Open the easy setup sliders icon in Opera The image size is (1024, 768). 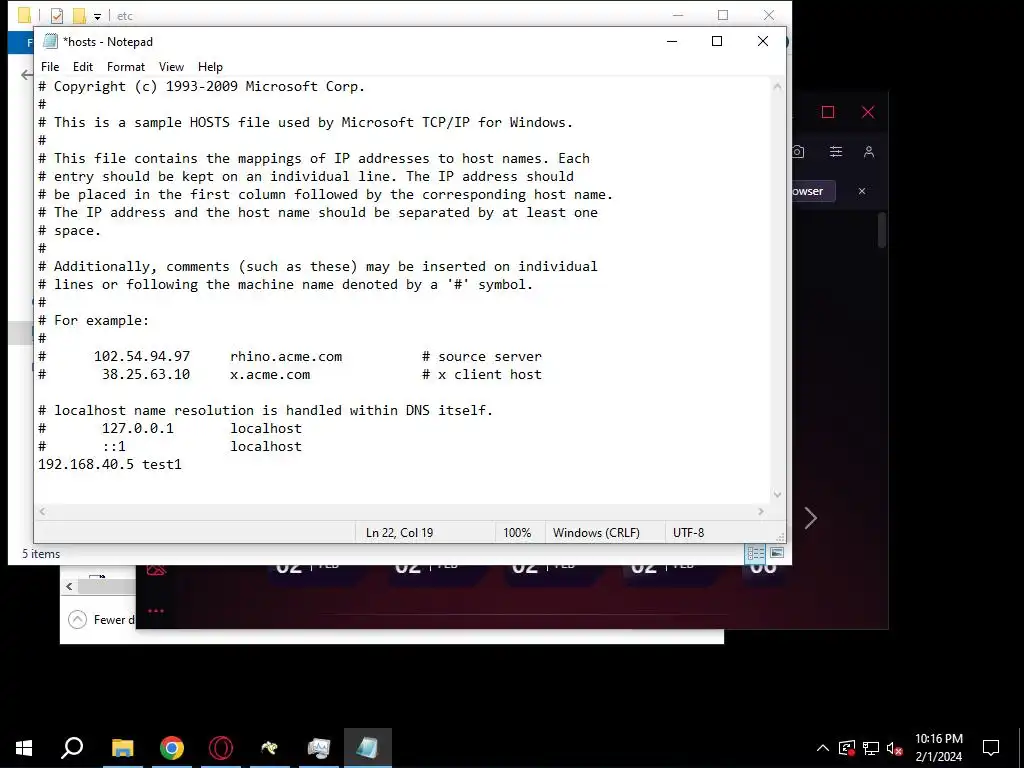(x=835, y=152)
